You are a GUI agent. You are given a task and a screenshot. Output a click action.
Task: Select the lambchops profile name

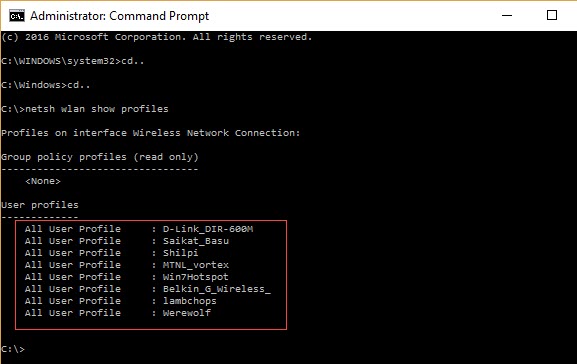190,301
